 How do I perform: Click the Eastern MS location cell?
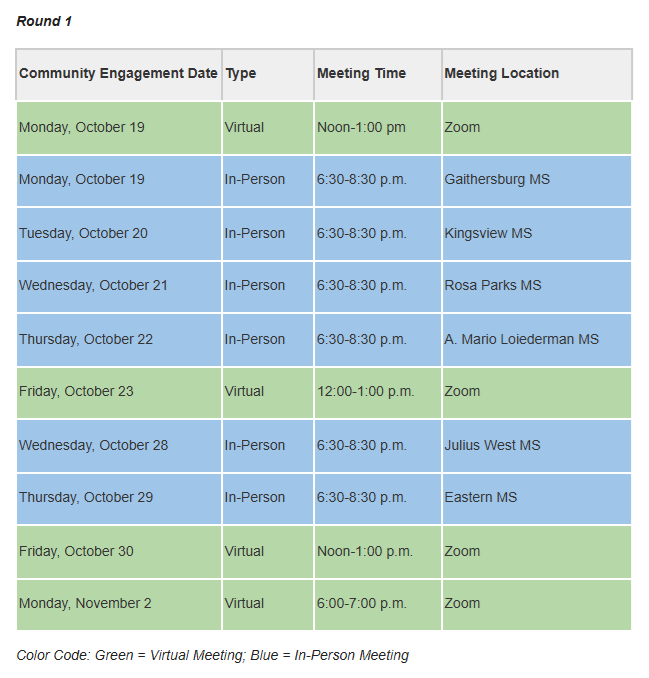pyautogui.click(x=537, y=499)
